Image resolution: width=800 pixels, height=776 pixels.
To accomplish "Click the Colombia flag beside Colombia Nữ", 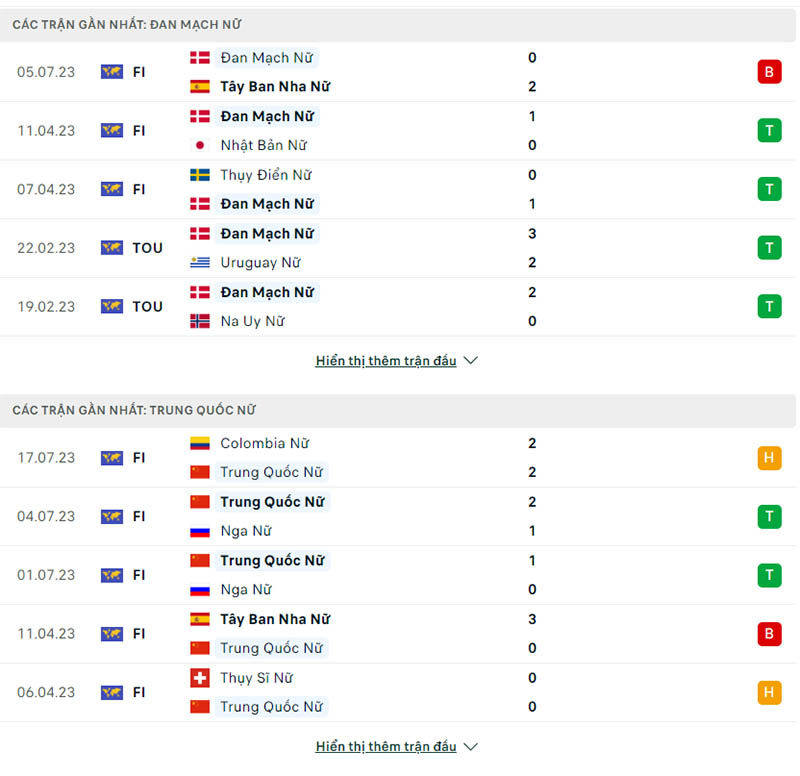I will (200, 443).
